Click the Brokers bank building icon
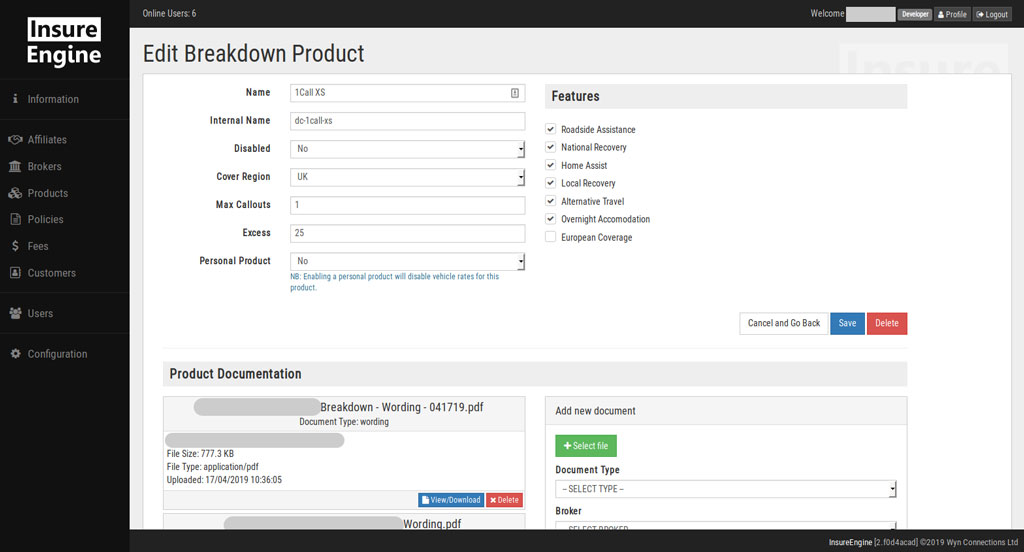 coord(15,167)
